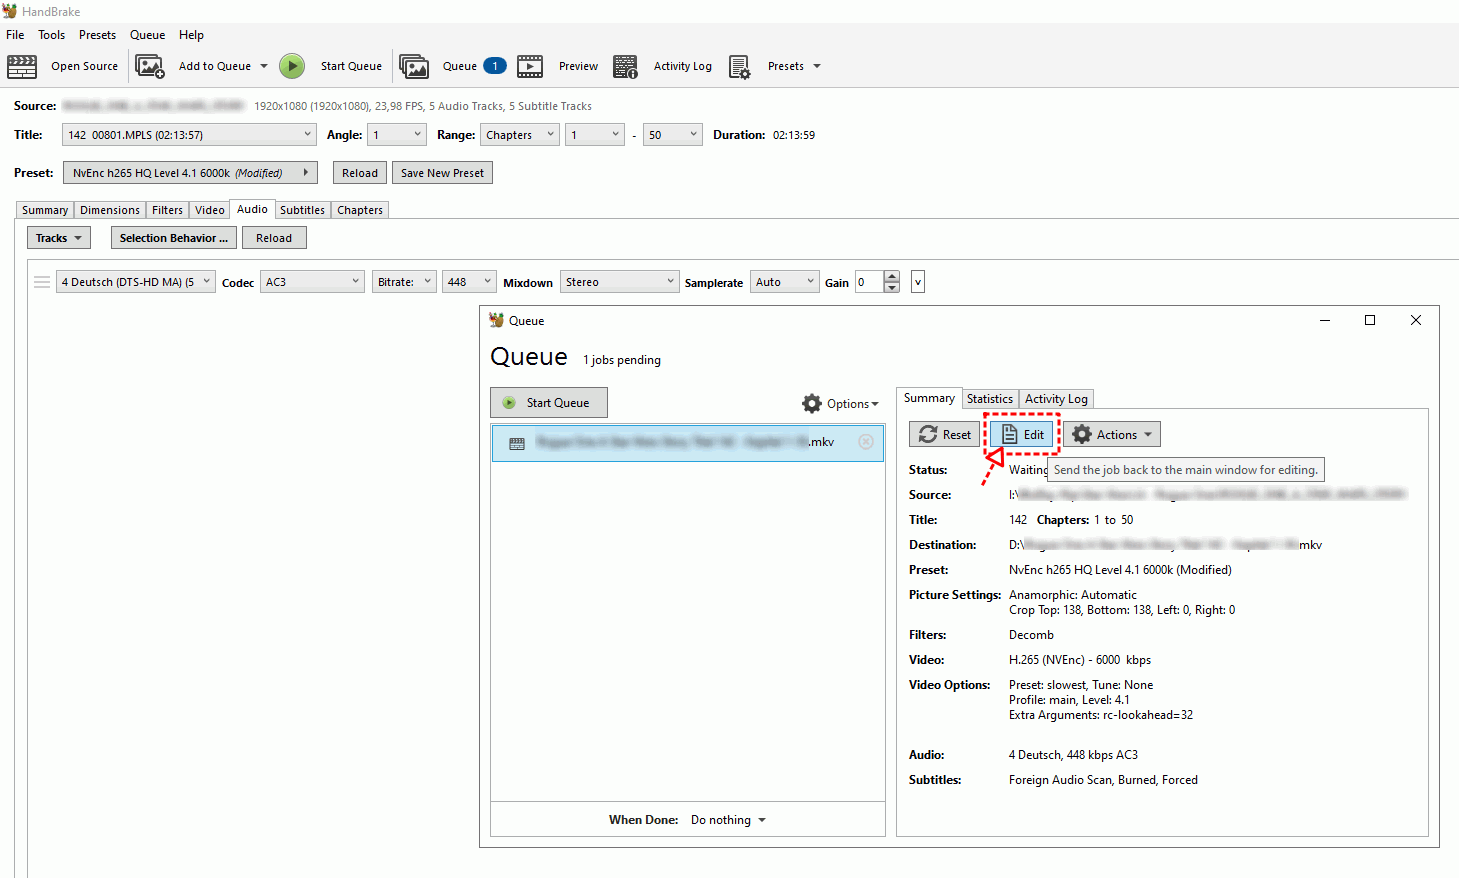
Task: Open audio source track dropdown 4 Deutsch
Action: (136, 282)
